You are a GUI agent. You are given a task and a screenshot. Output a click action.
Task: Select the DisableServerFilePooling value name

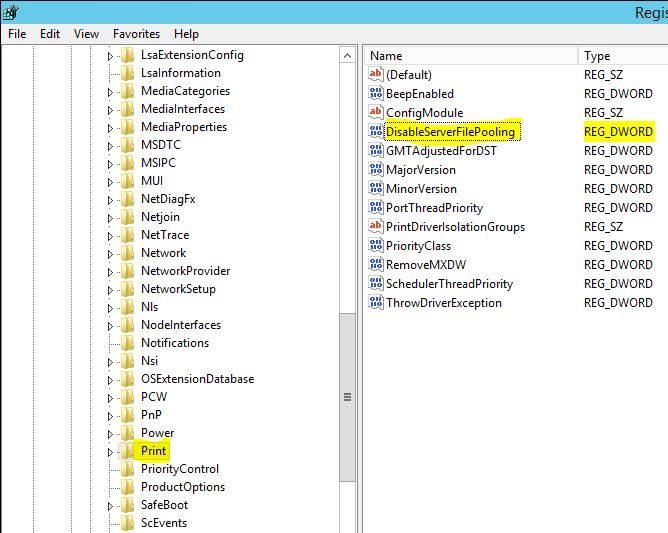pos(450,132)
